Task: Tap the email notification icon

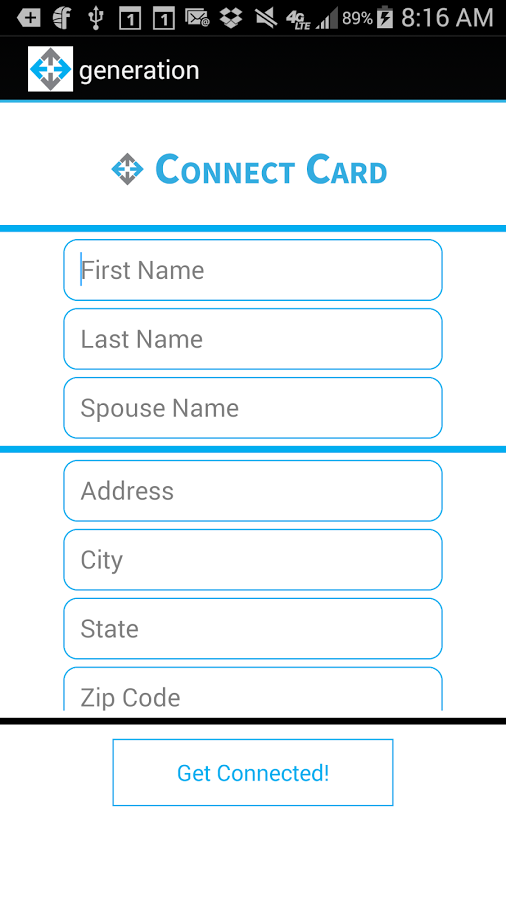Action: 197,18
